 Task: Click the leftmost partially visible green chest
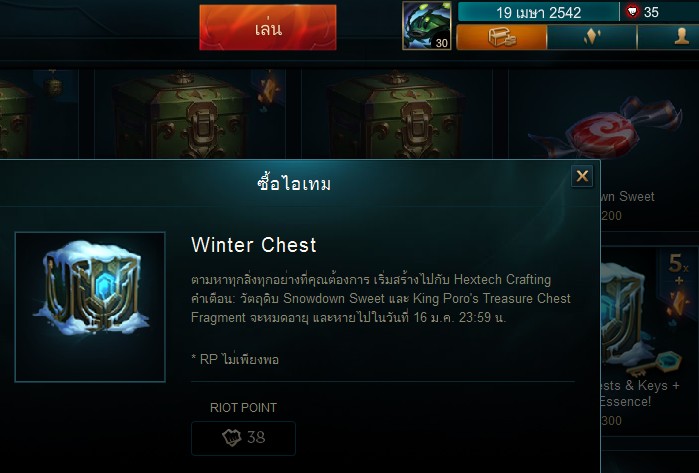point(16,117)
